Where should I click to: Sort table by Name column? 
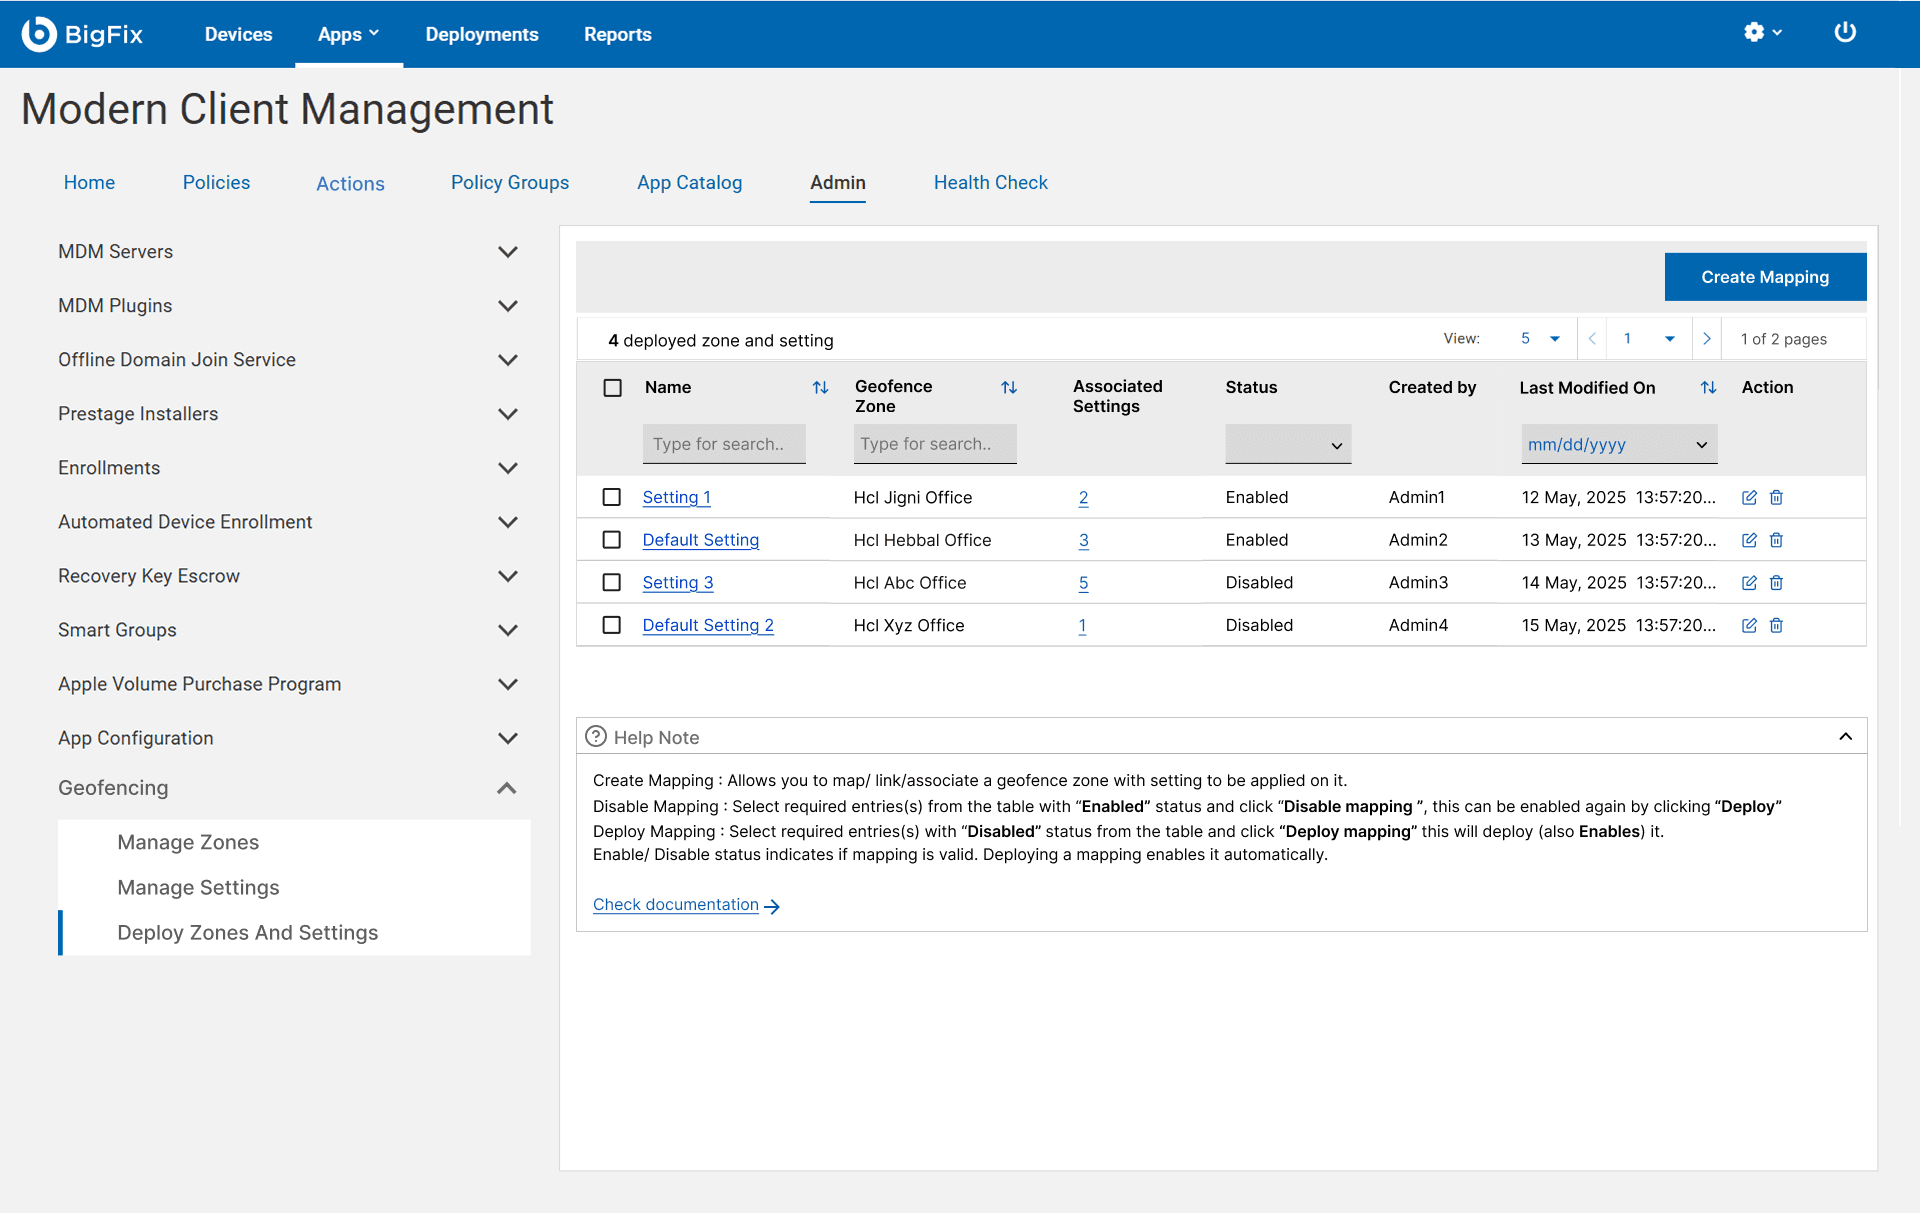820,387
